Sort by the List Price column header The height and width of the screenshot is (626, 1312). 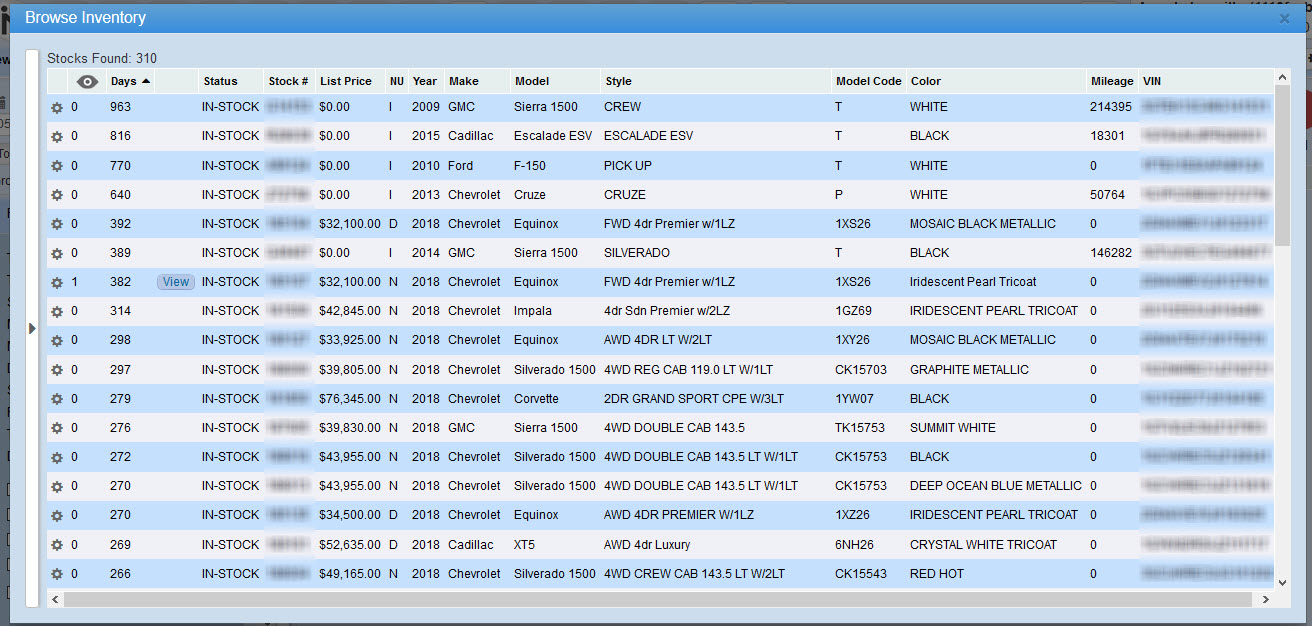pyautogui.click(x=345, y=81)
